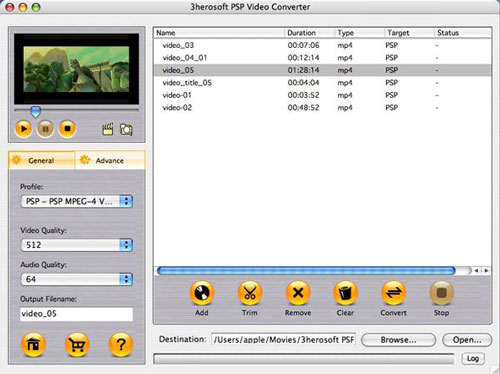Select the video-02 row
Viewport: 500px width, 374px height.
pyautogui.click(x=322, y=108)
